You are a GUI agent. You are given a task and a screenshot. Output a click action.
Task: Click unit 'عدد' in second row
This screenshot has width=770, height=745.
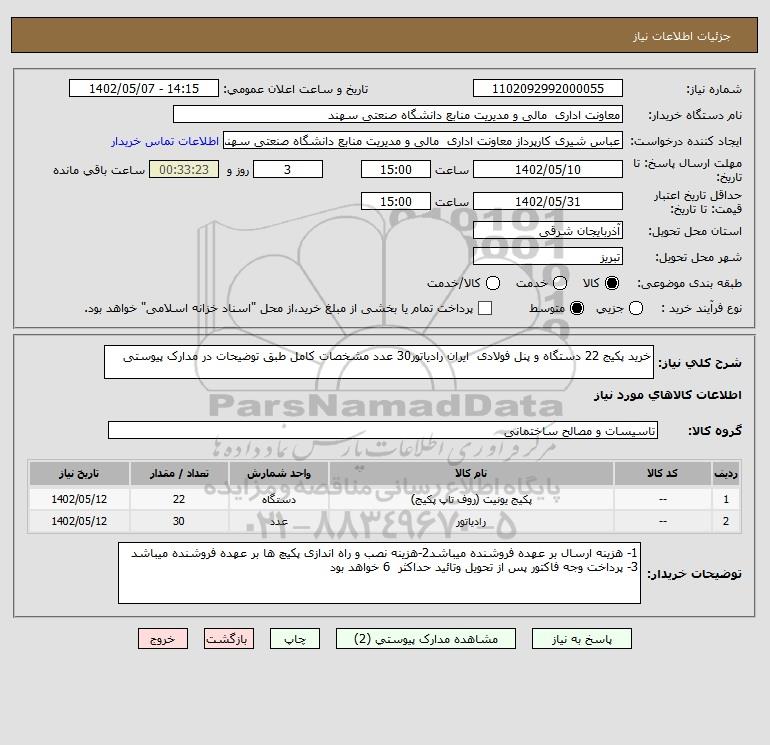click(279, 522)
